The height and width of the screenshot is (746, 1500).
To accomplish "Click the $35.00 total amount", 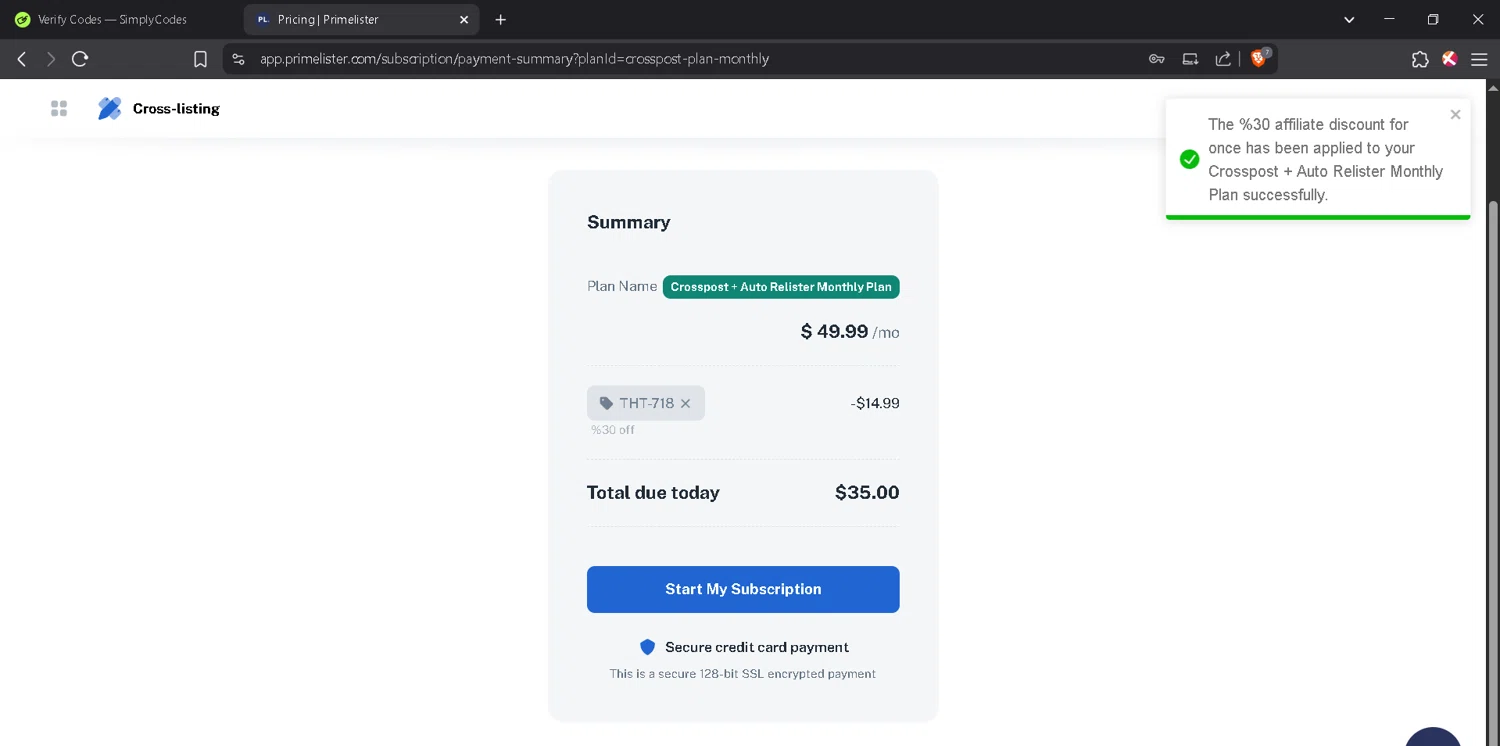I will 867,492.
